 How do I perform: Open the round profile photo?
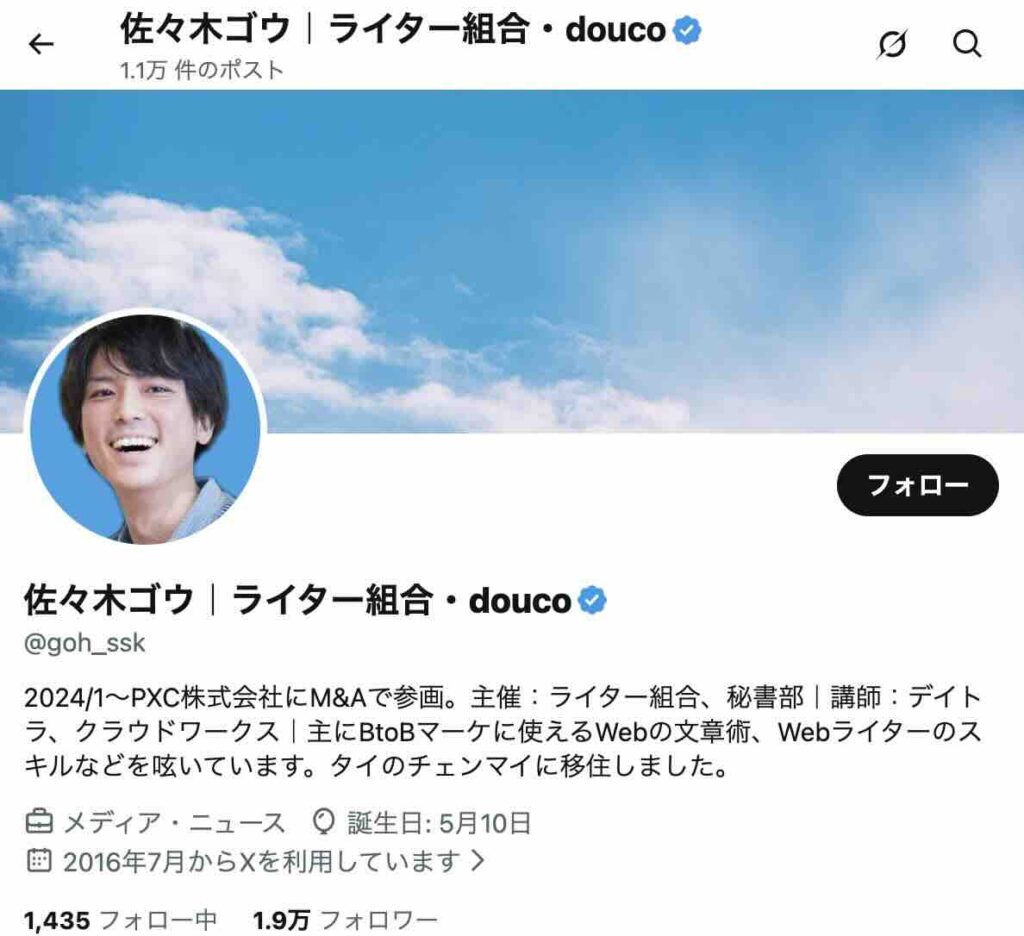pyautogui.click(x=146, y=429)
